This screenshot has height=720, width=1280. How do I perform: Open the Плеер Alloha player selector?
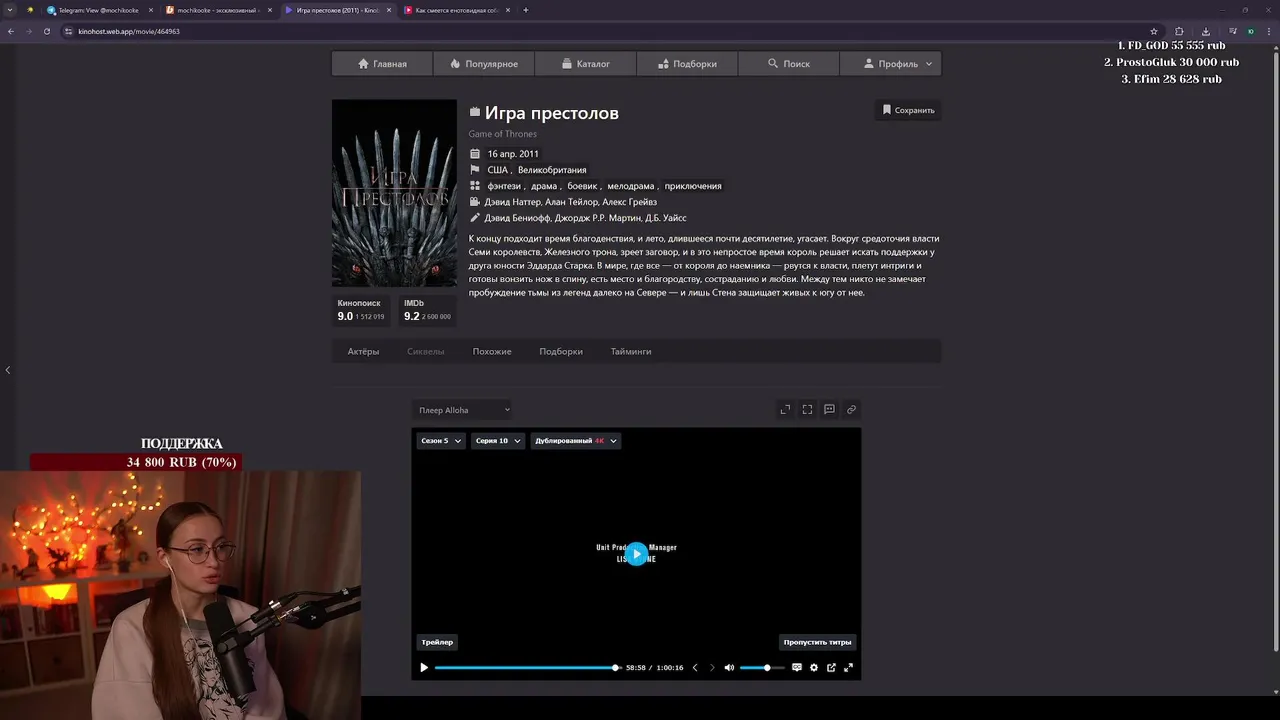[x=464, y=410]
